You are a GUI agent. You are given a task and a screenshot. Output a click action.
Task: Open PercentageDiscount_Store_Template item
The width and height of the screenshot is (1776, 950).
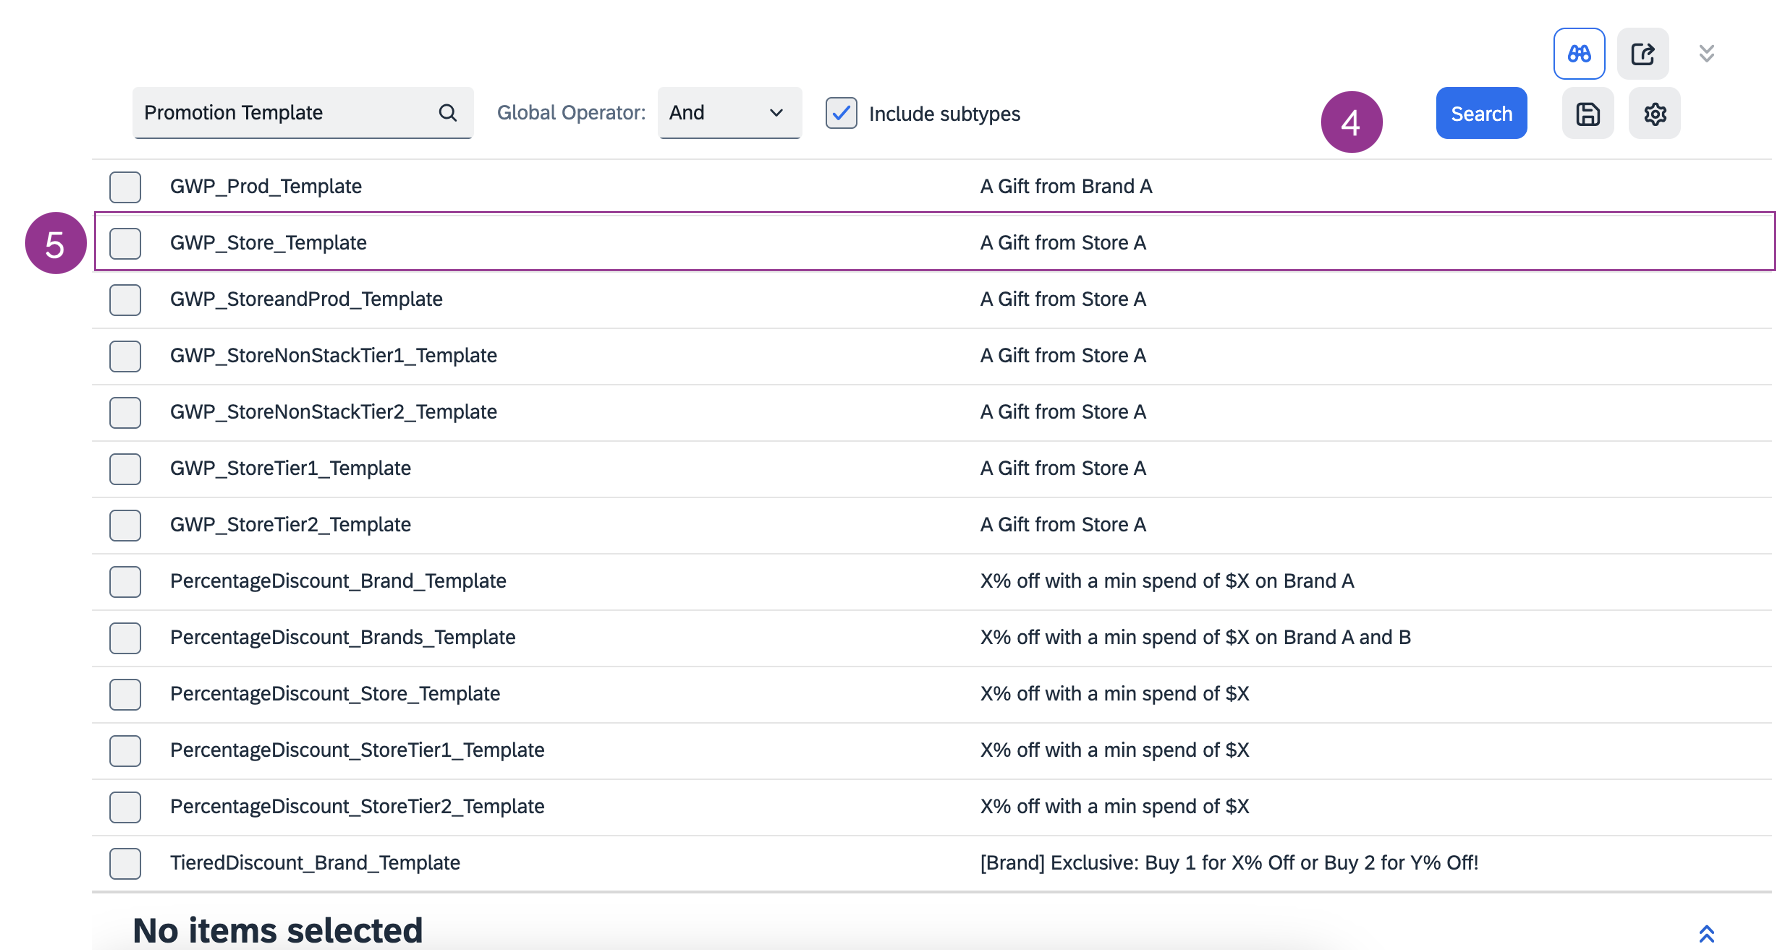(335, 694)
